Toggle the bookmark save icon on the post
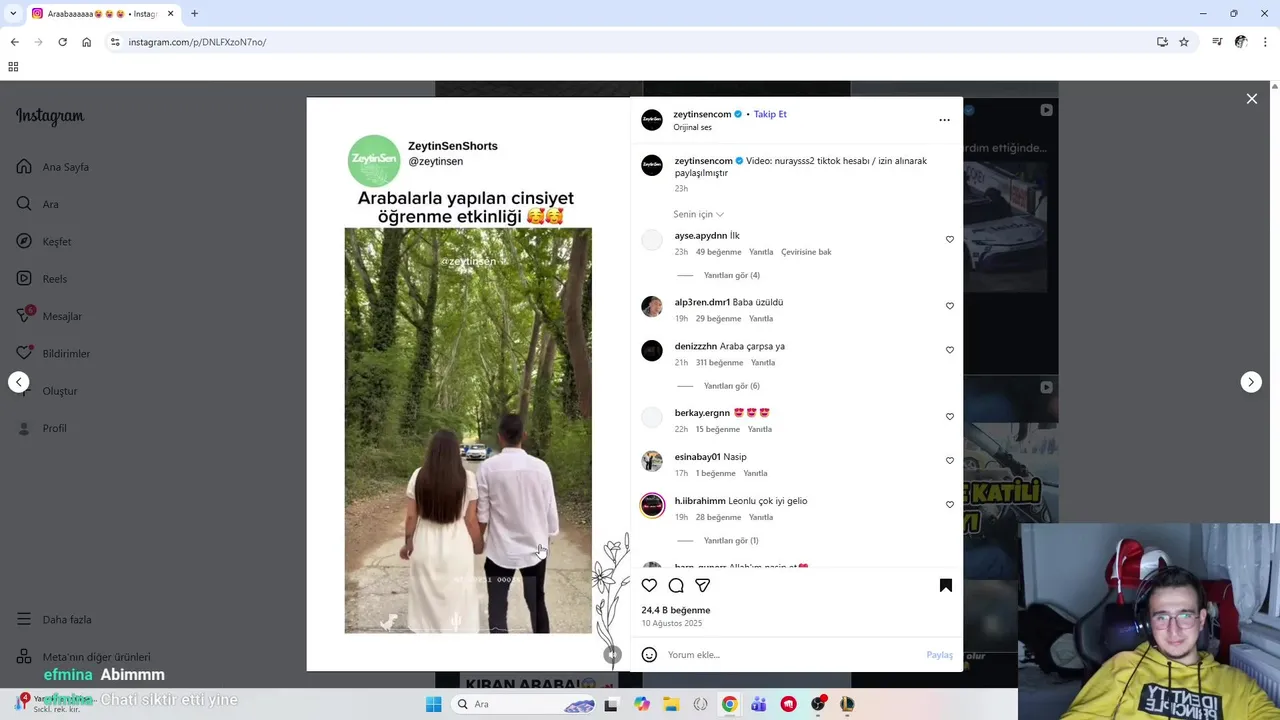The height and width of the screenshot is (720, 1280). [x=945, y=585]
